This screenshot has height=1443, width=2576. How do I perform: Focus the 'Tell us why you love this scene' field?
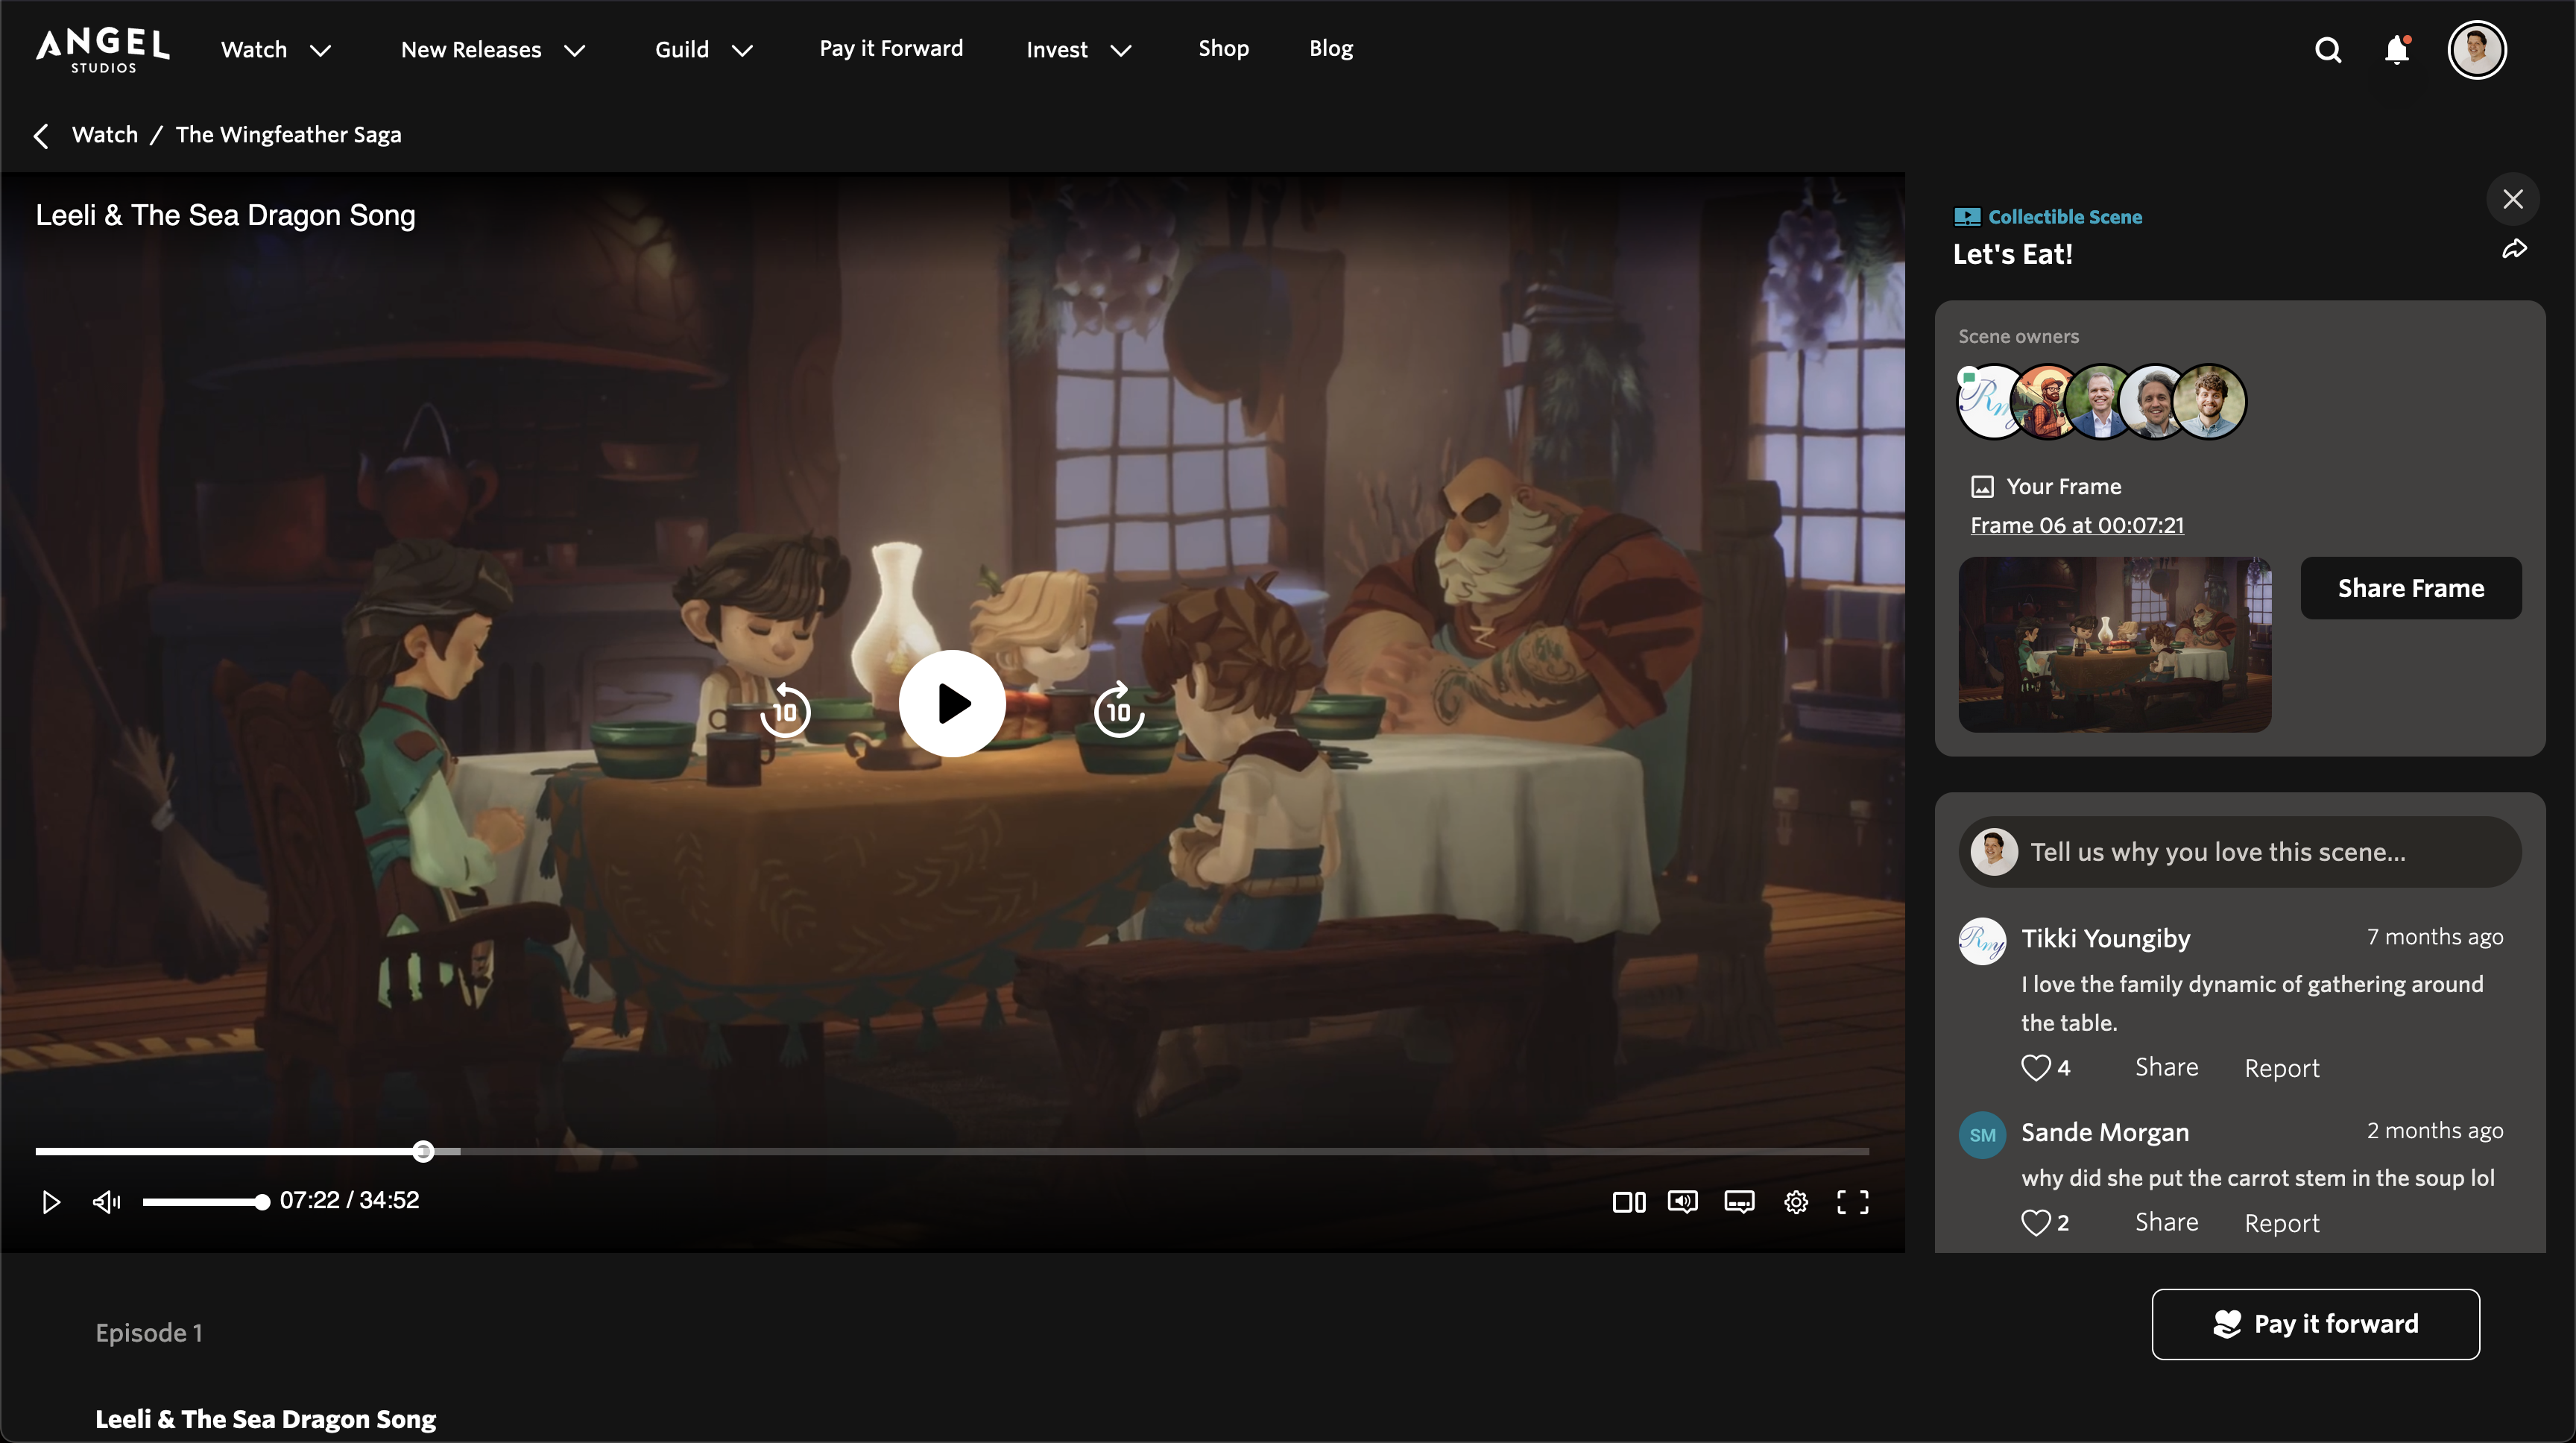pos(2239,852)
